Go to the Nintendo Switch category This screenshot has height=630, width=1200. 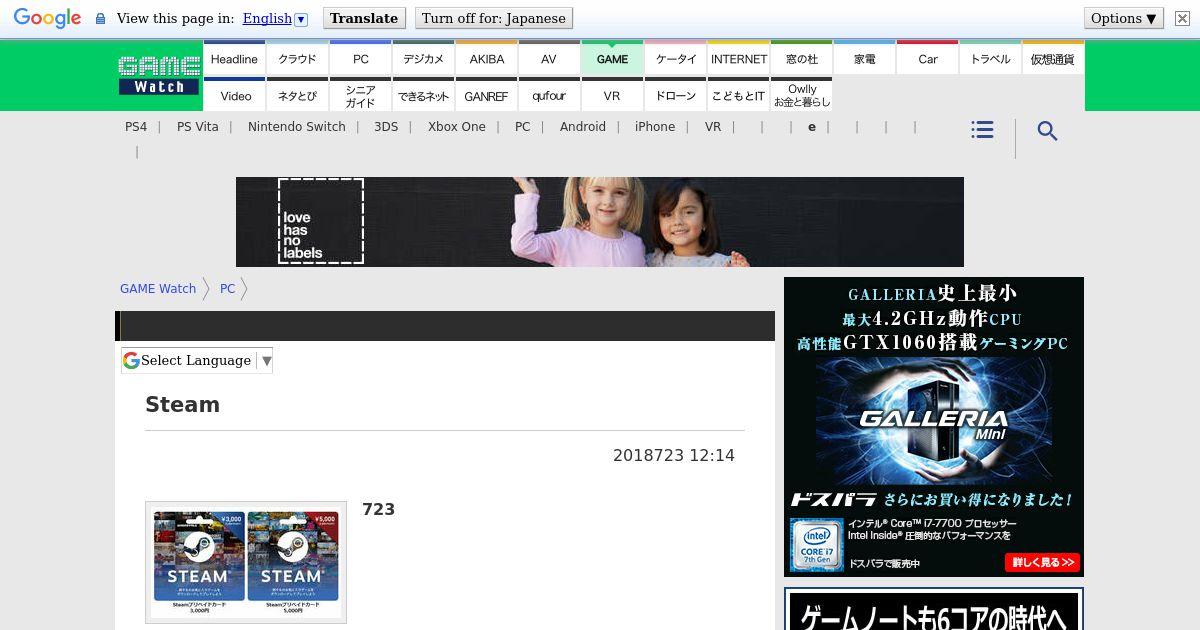coord(297,127)
